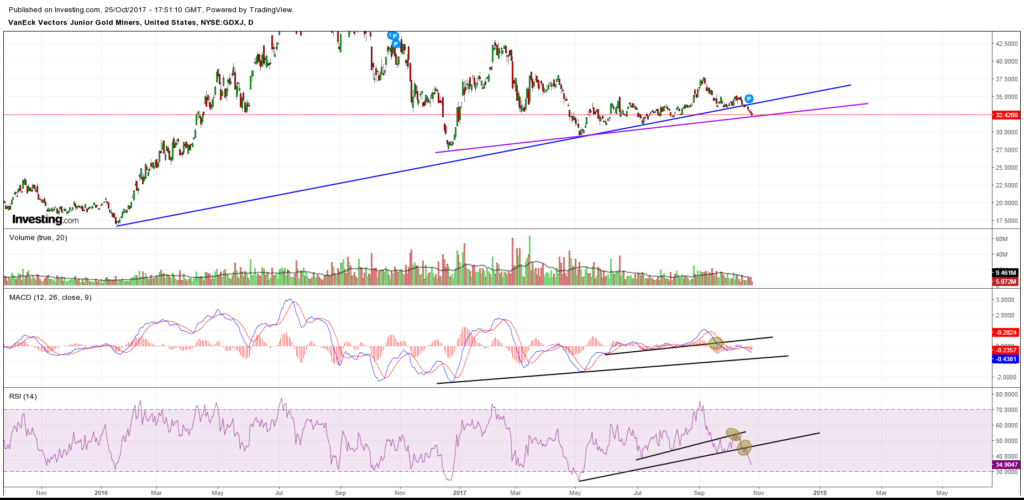The image size is (1024, 500).
Task: Select the gold oval highlight on the MACD pane
Action: click(x=716, y=343)
